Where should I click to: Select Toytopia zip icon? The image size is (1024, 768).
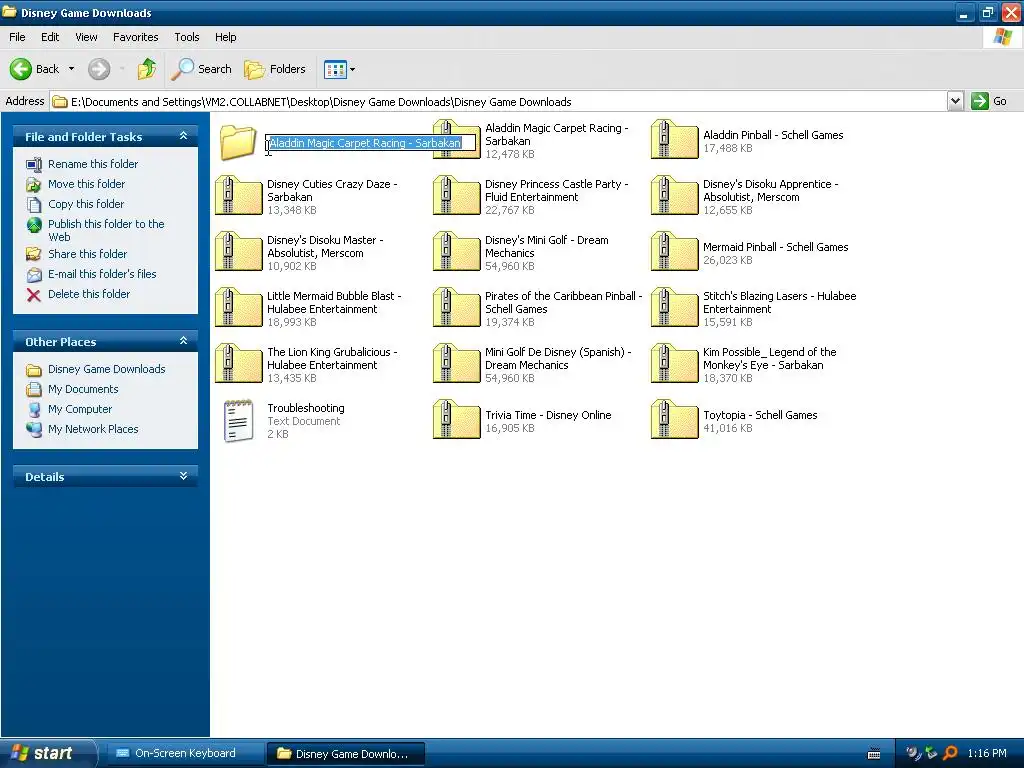click(674, 420)
